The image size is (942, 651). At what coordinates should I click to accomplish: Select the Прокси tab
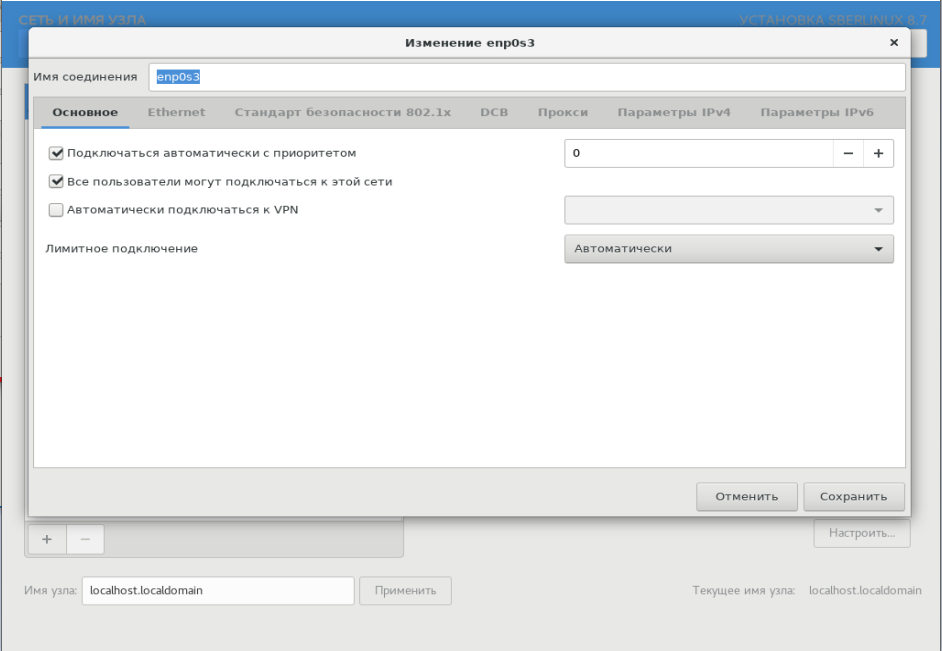562,113
